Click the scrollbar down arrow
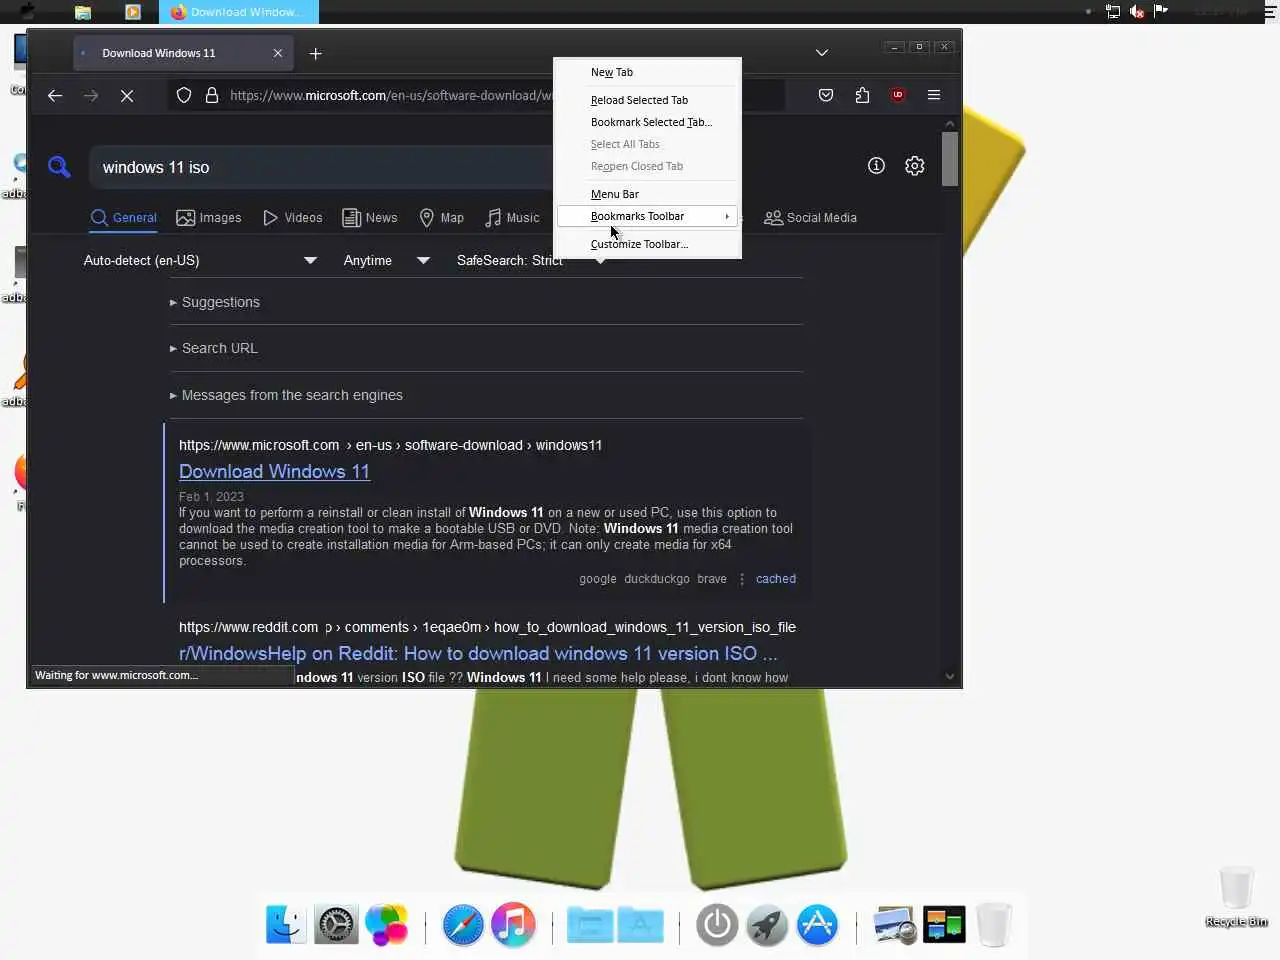 pyautogui.click(x=950, y=676)
